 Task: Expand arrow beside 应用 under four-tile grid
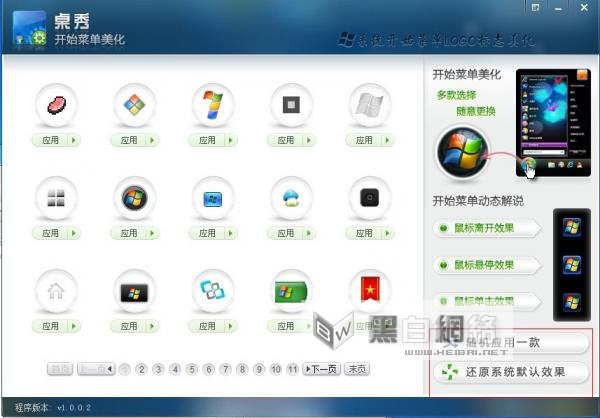tap(74, 233)
